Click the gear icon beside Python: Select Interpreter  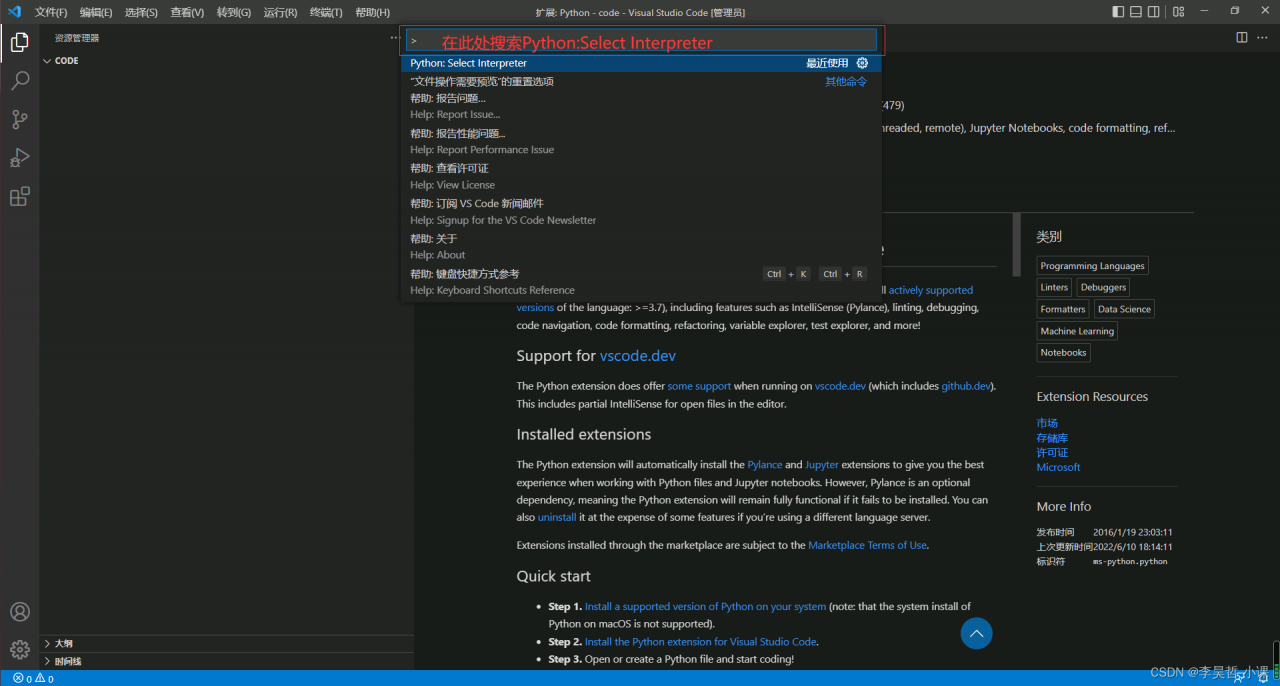pyautogui.click(x=862, y=63)
